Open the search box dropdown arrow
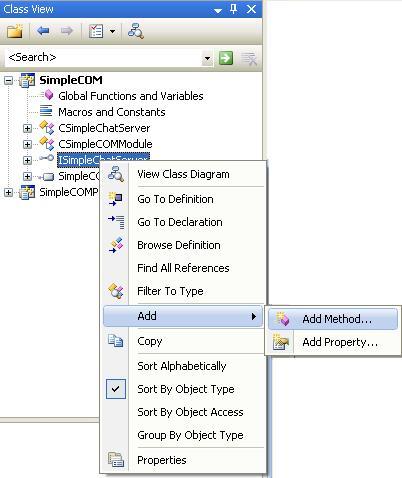This screenshot has width=402, height=478. pos(207,59)
